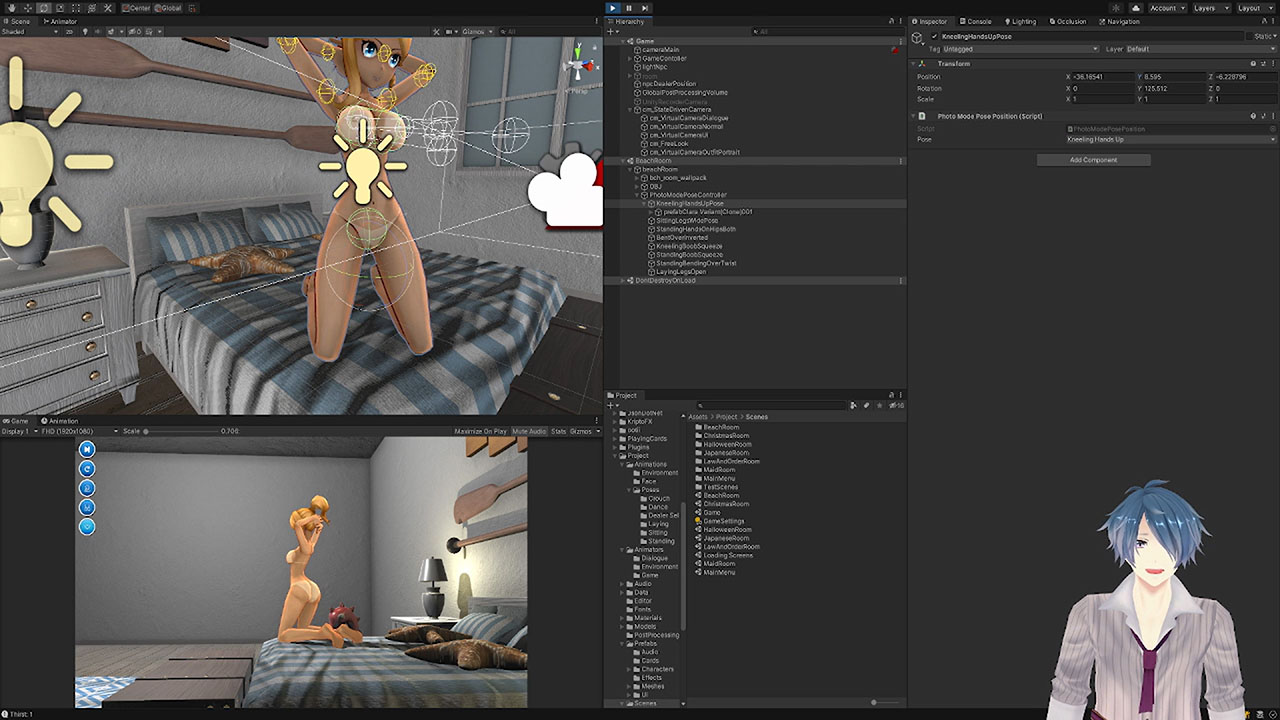Screen dimensions: 1280x720
Task: Click the bottom blue heart game button
Action: click(87, 526)
